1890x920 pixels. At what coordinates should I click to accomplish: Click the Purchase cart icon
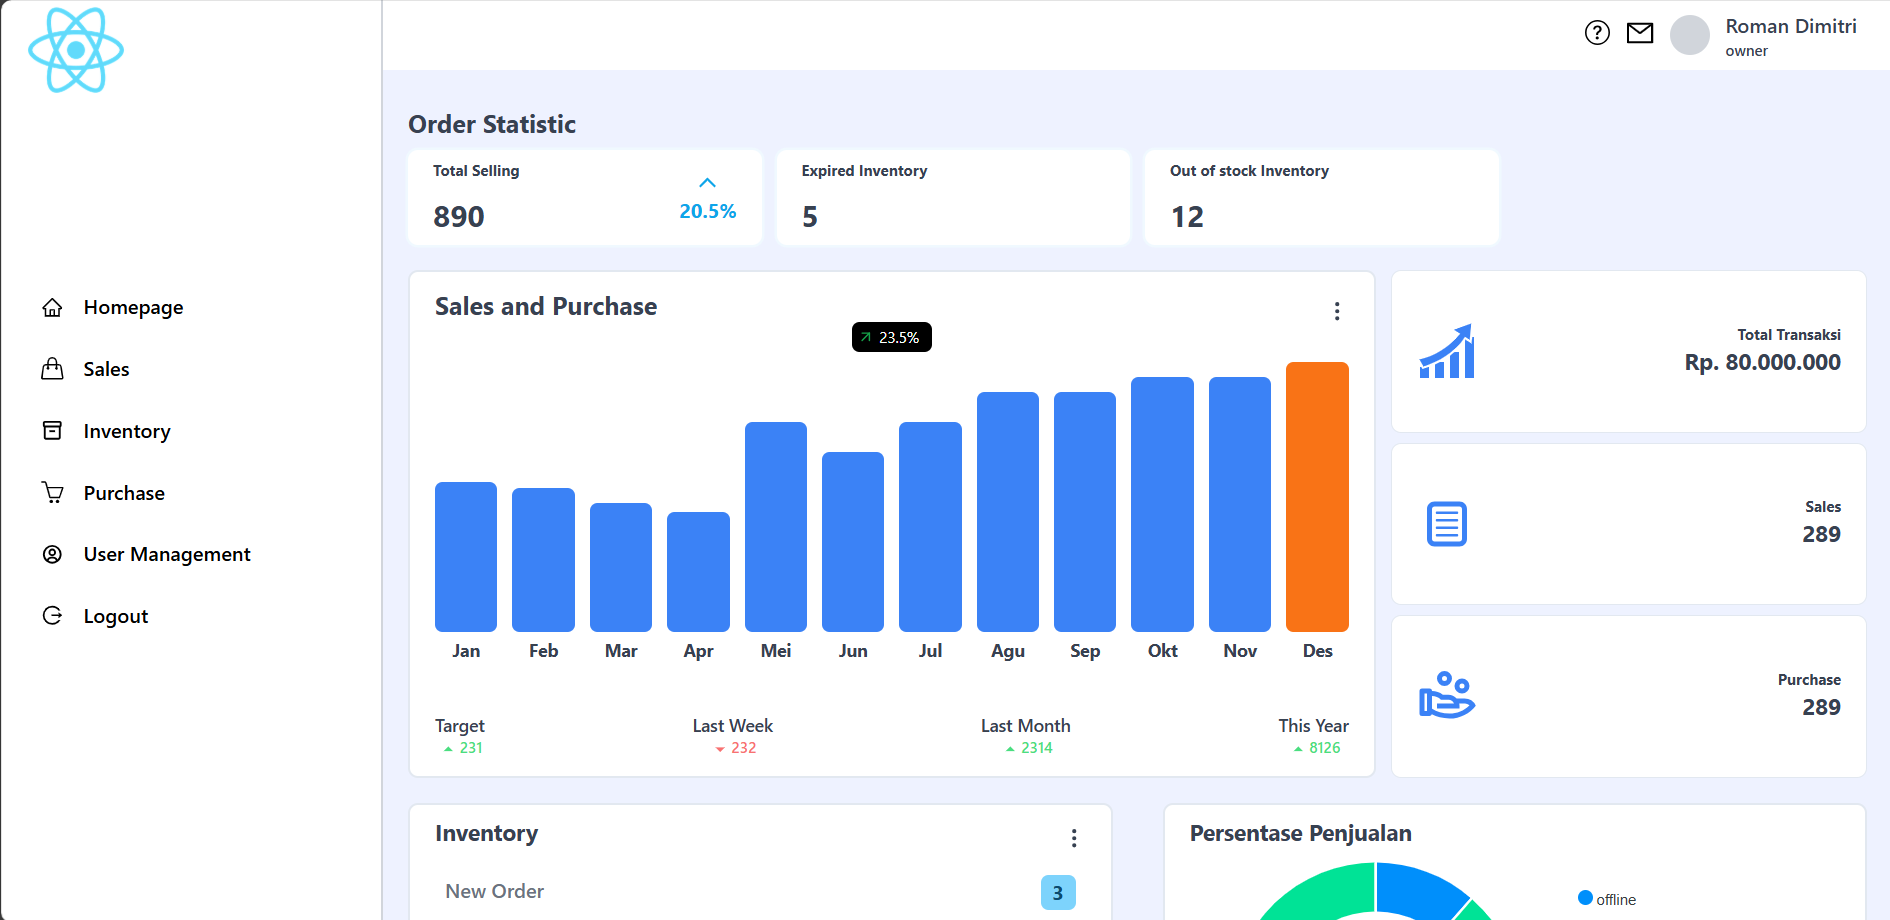pos(52,493)
